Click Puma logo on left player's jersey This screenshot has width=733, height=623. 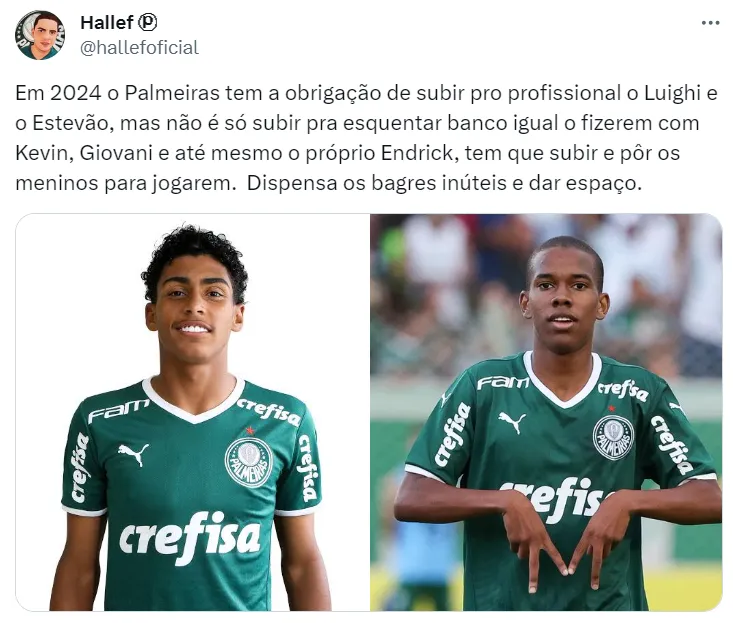133,453
